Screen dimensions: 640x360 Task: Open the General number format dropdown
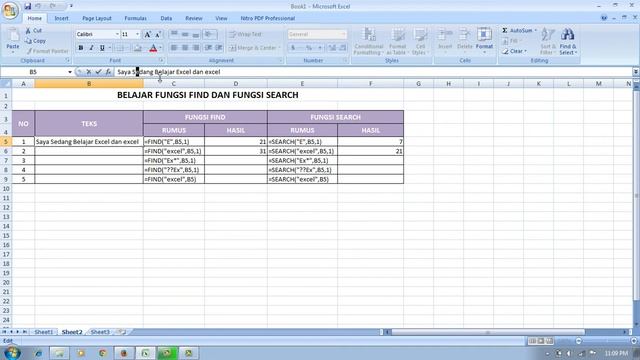tap(343, 34)
